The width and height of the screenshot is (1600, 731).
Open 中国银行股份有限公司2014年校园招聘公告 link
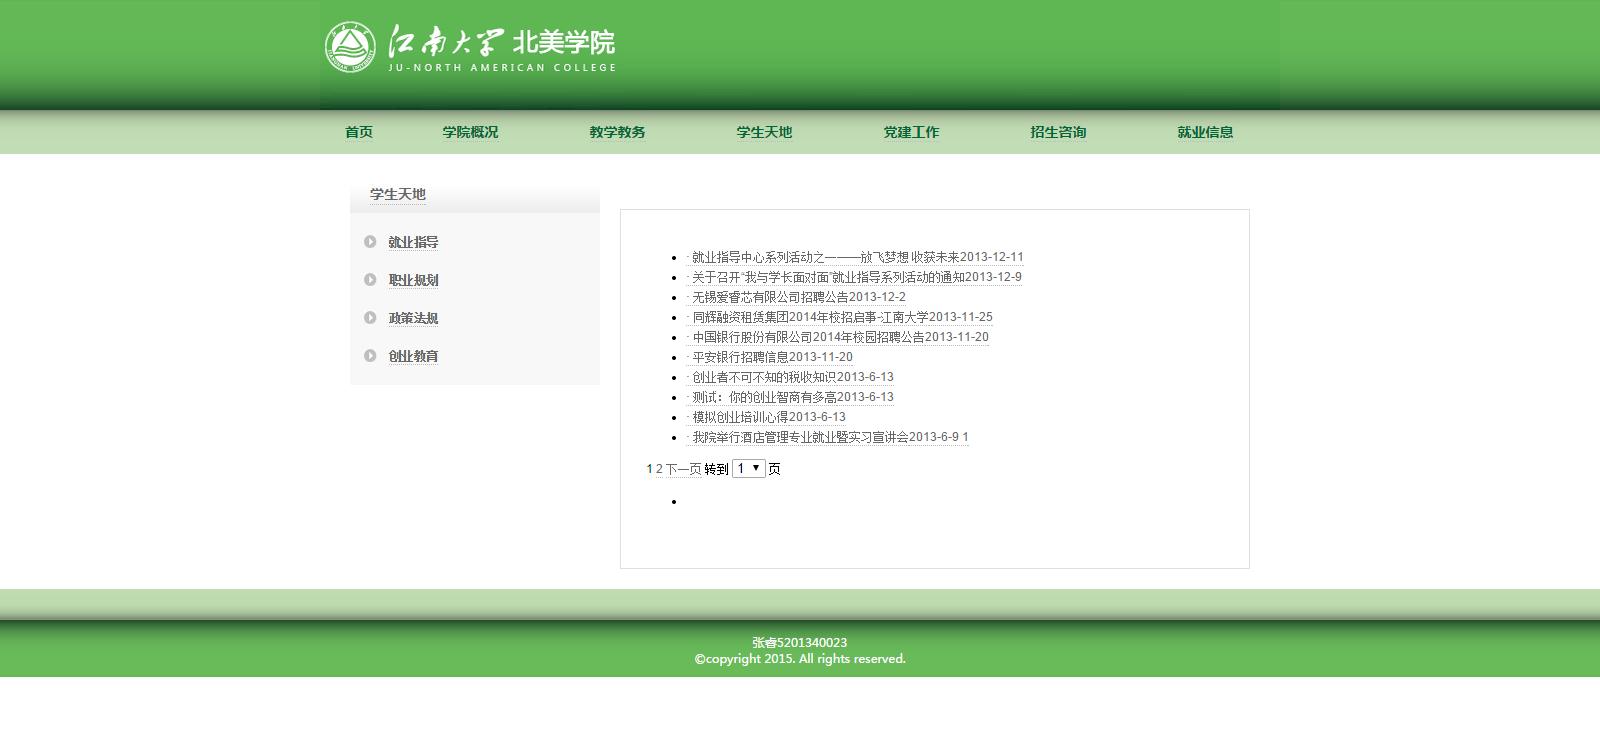click(808, 337)
